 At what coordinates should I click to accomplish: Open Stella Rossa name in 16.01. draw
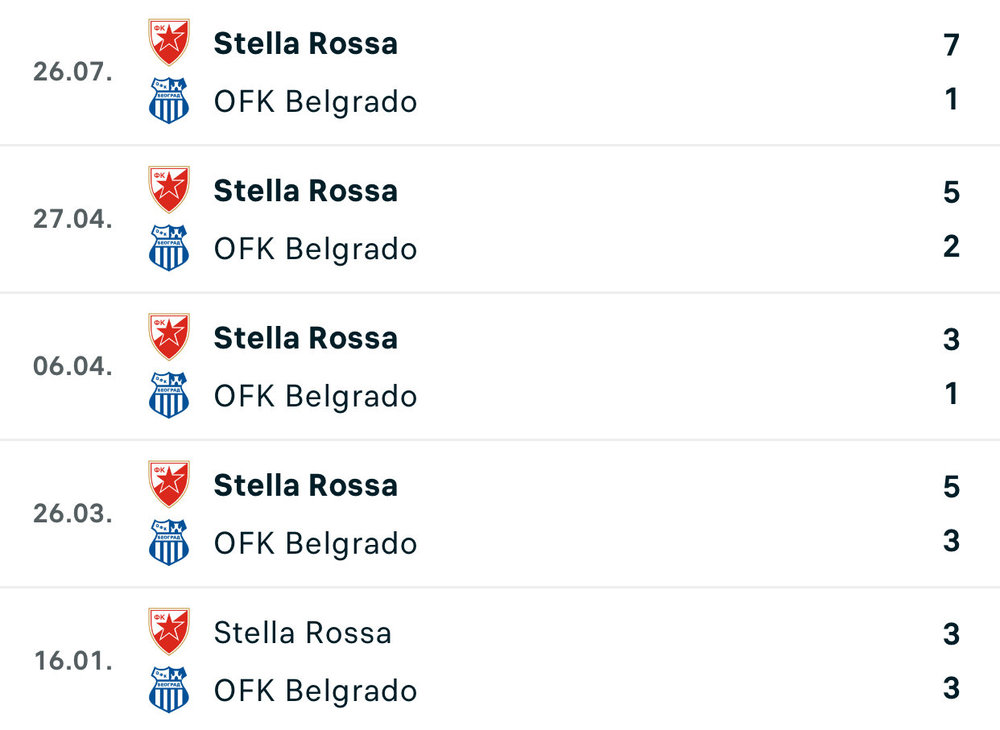tap(302, 632)
